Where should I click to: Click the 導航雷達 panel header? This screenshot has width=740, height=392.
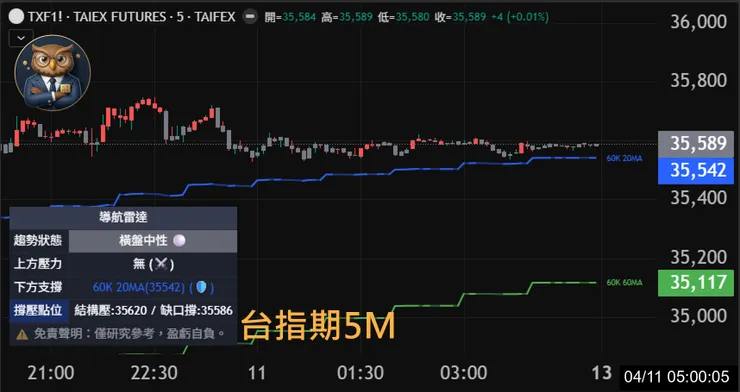tap(123, 217)
